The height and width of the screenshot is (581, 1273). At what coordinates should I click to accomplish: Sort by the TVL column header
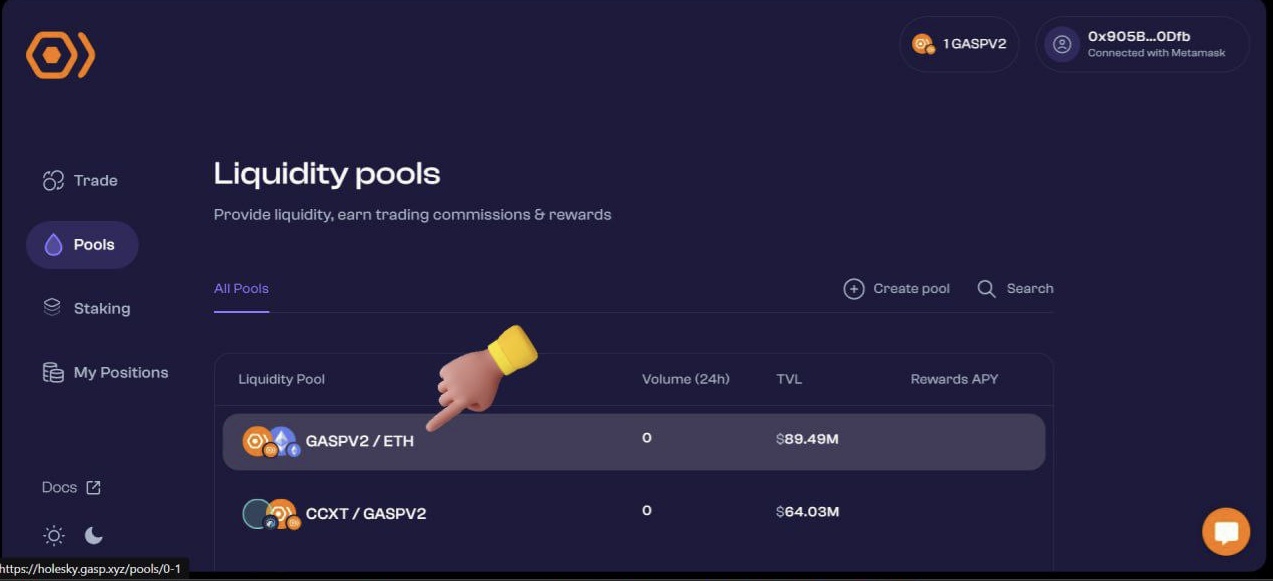[789, 379]
